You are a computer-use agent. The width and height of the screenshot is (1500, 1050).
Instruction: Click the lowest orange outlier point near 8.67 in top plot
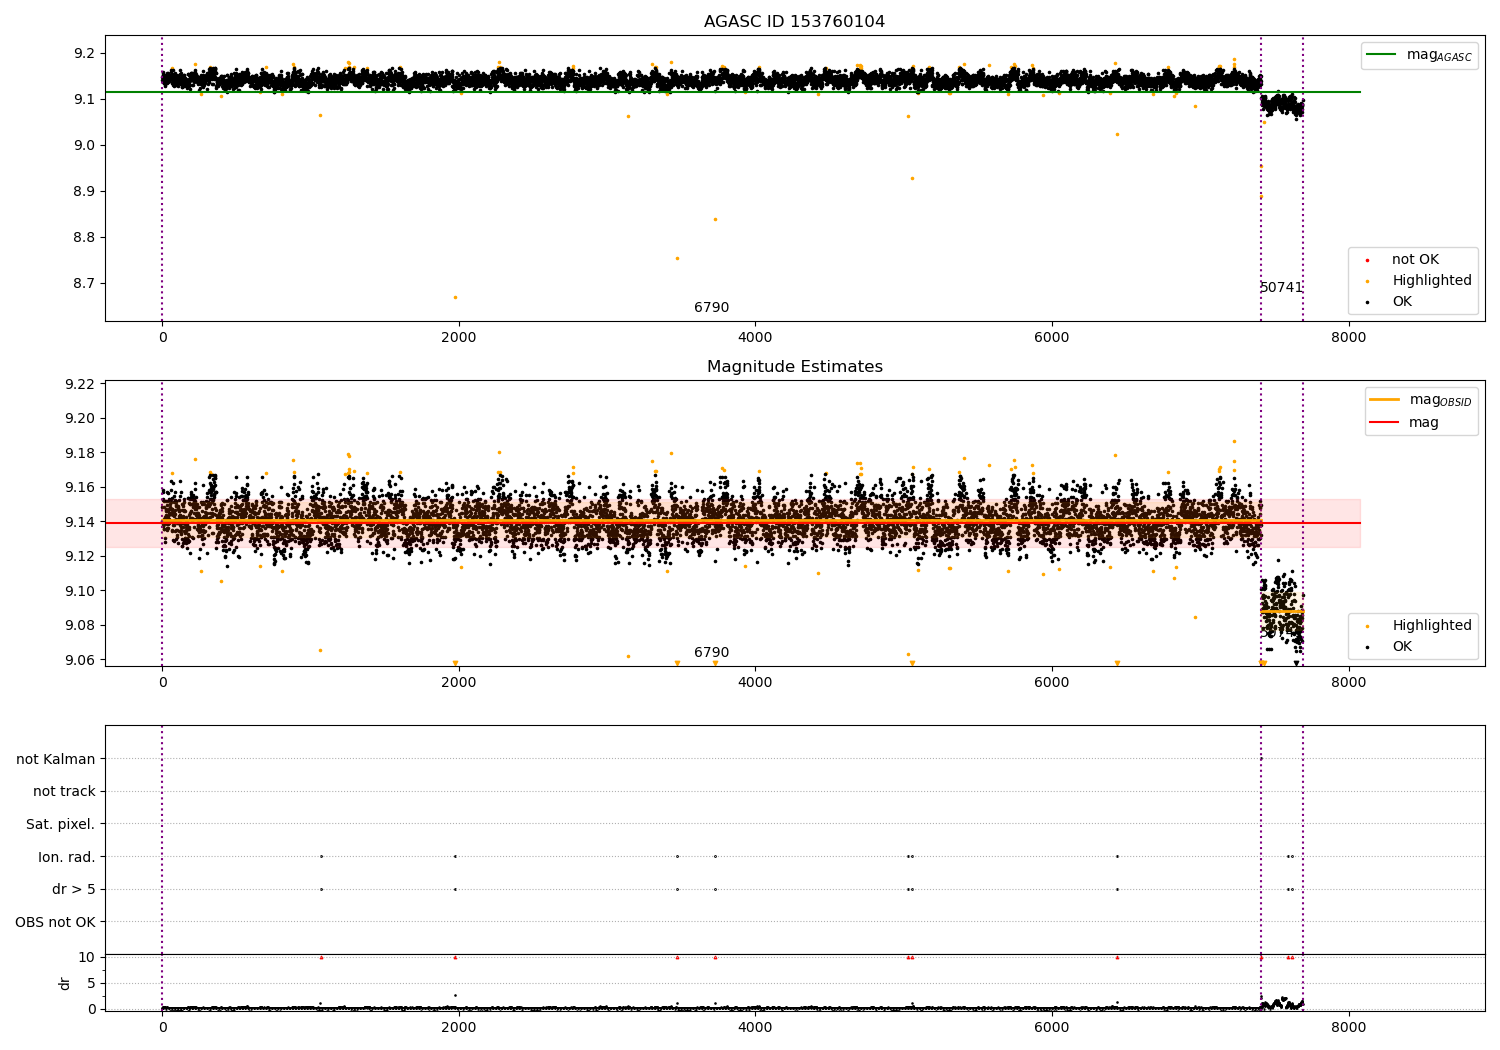(x=455, y=297)
